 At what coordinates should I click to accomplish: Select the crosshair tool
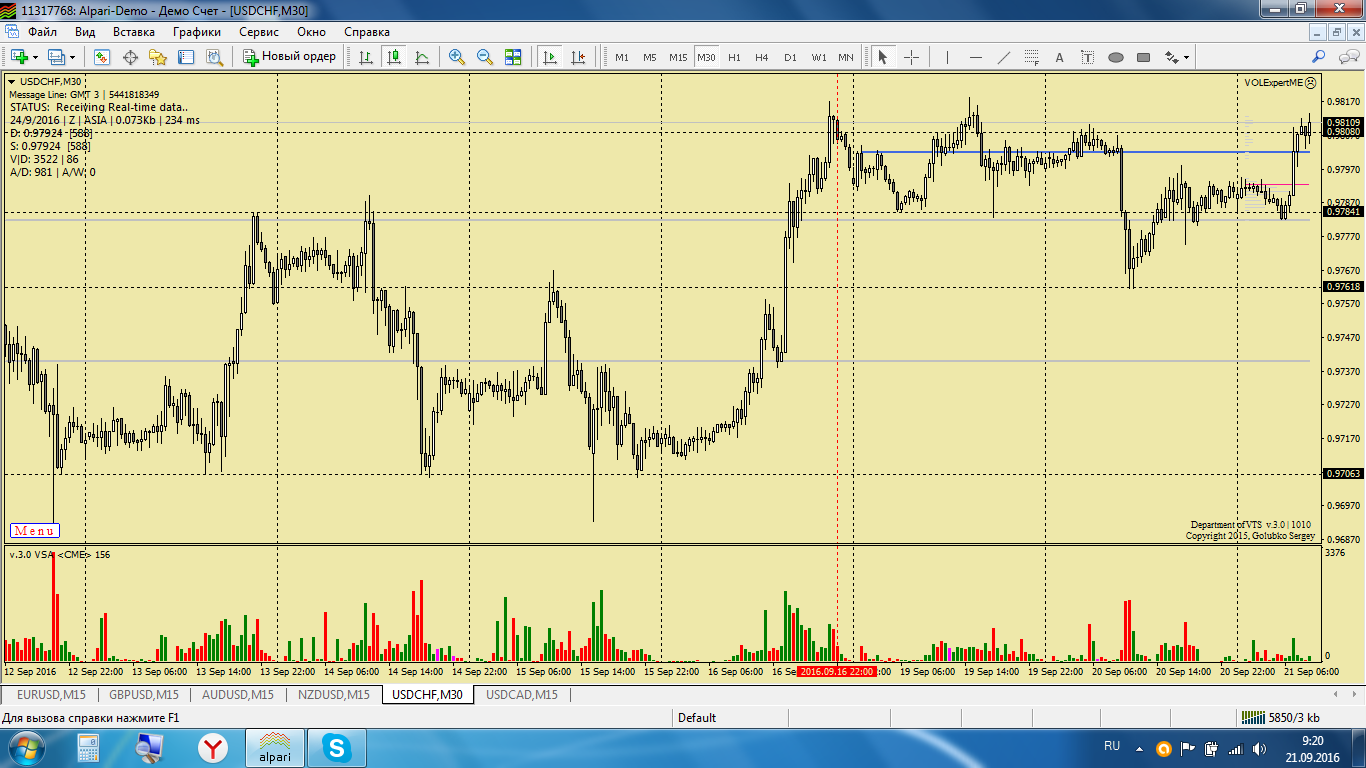pyautogui.click(x=911, y=57)
